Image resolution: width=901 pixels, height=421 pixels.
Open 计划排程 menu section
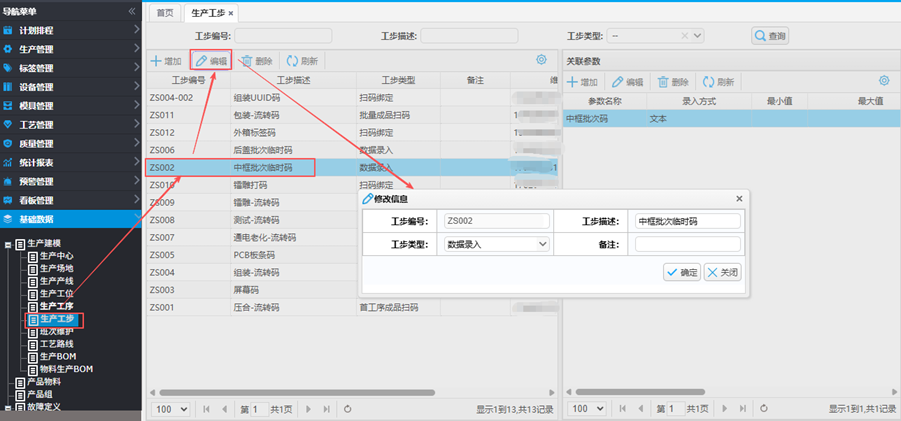tap(71, 30)
